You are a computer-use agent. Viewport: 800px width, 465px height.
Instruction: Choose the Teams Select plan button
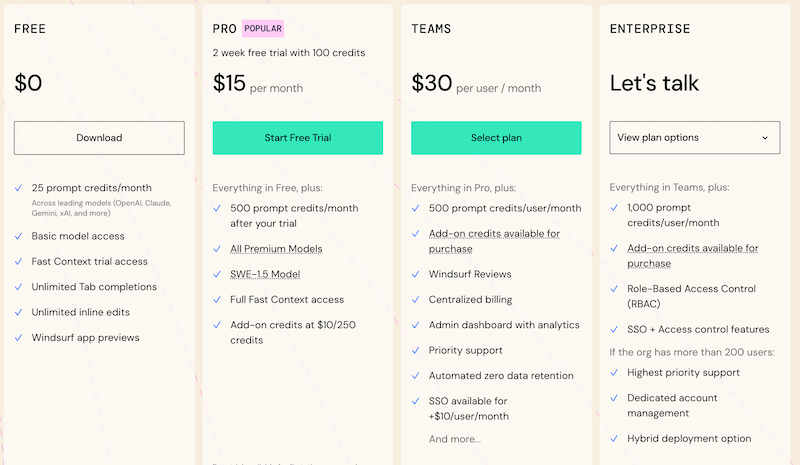coord(496,138)
